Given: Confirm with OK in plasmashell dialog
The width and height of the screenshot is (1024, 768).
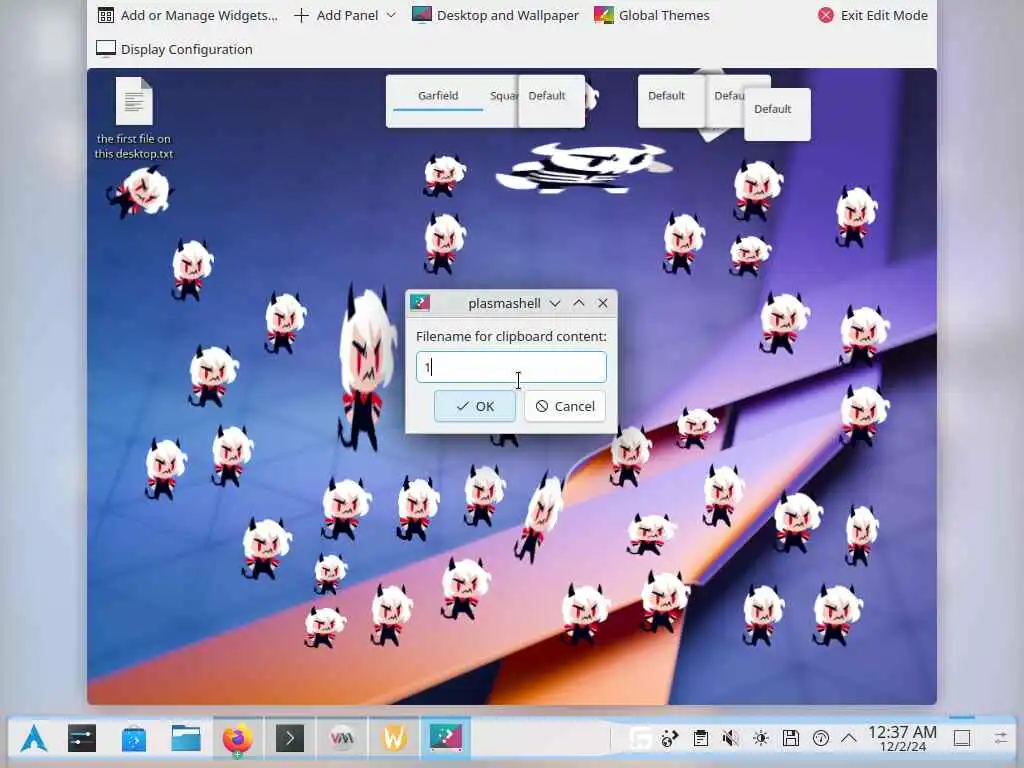Looking at the screenshot, I should point(475,406).
